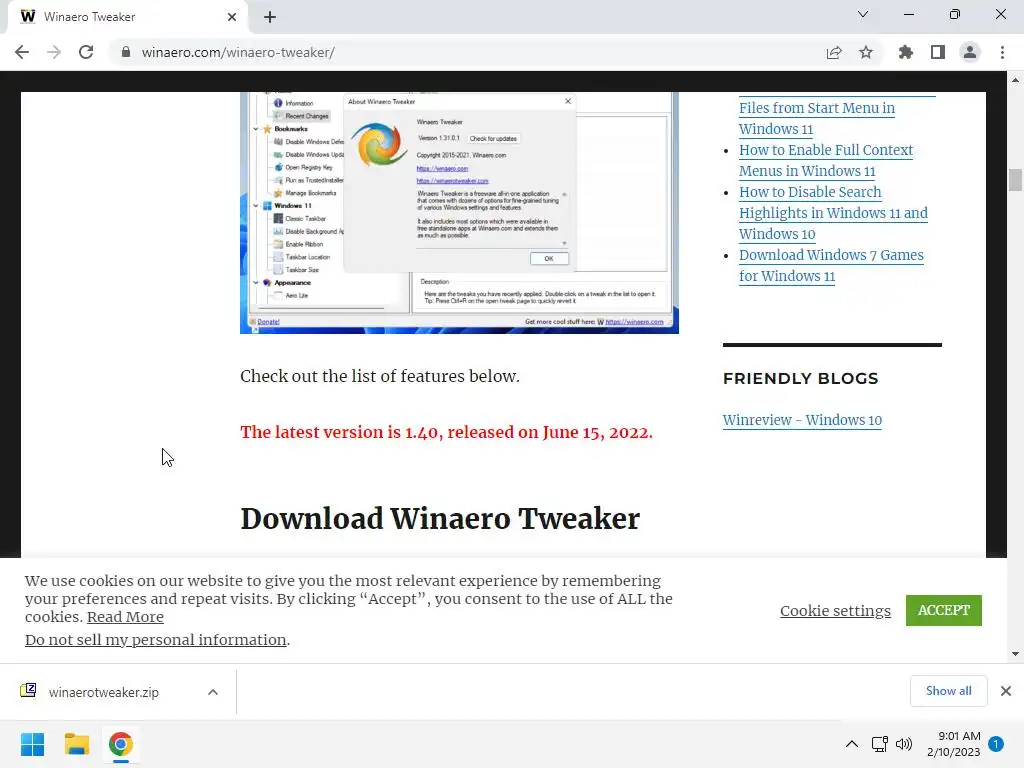
Task: Launch File Explorer from taskbar
Action: point(76,744)
